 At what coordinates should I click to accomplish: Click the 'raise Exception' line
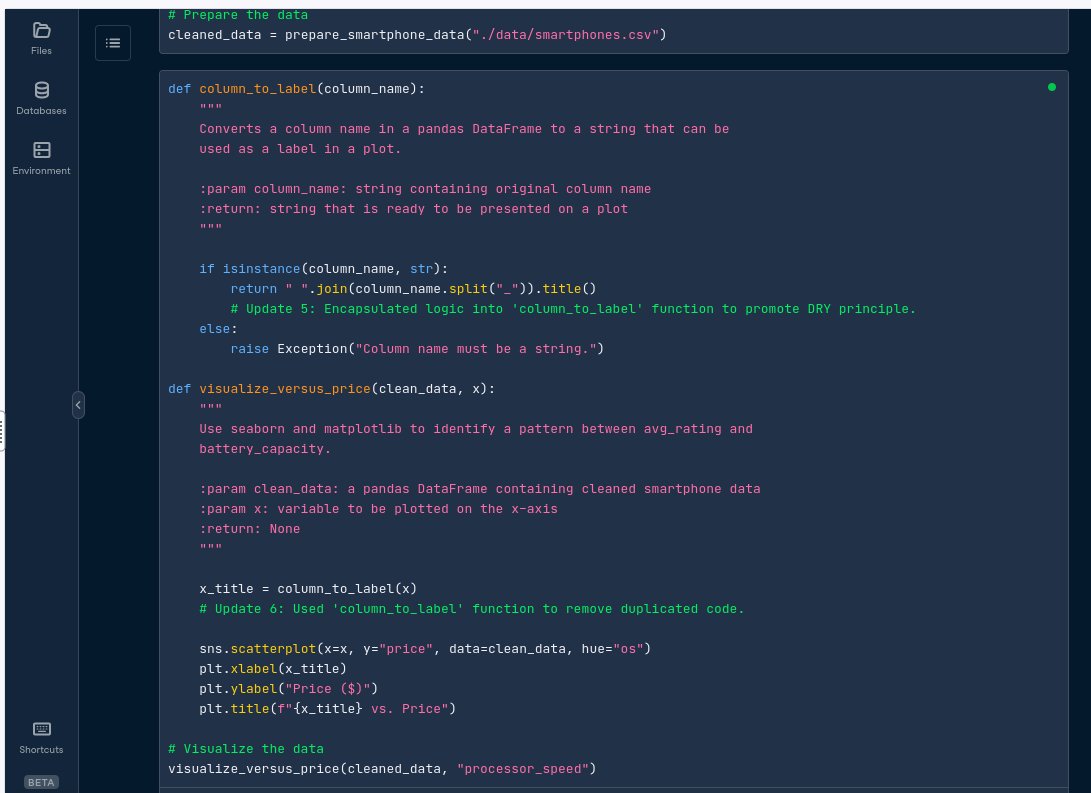pyautogui.click(x=417, y=349)
